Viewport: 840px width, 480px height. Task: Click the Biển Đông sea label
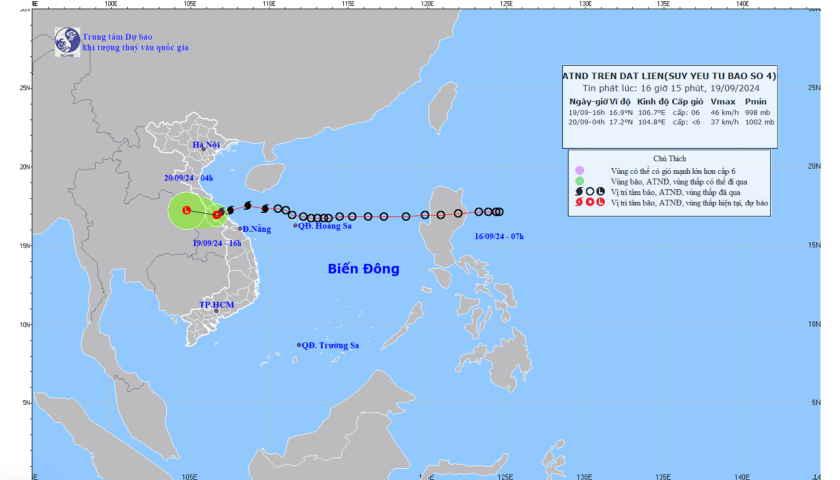pos(363,269)
